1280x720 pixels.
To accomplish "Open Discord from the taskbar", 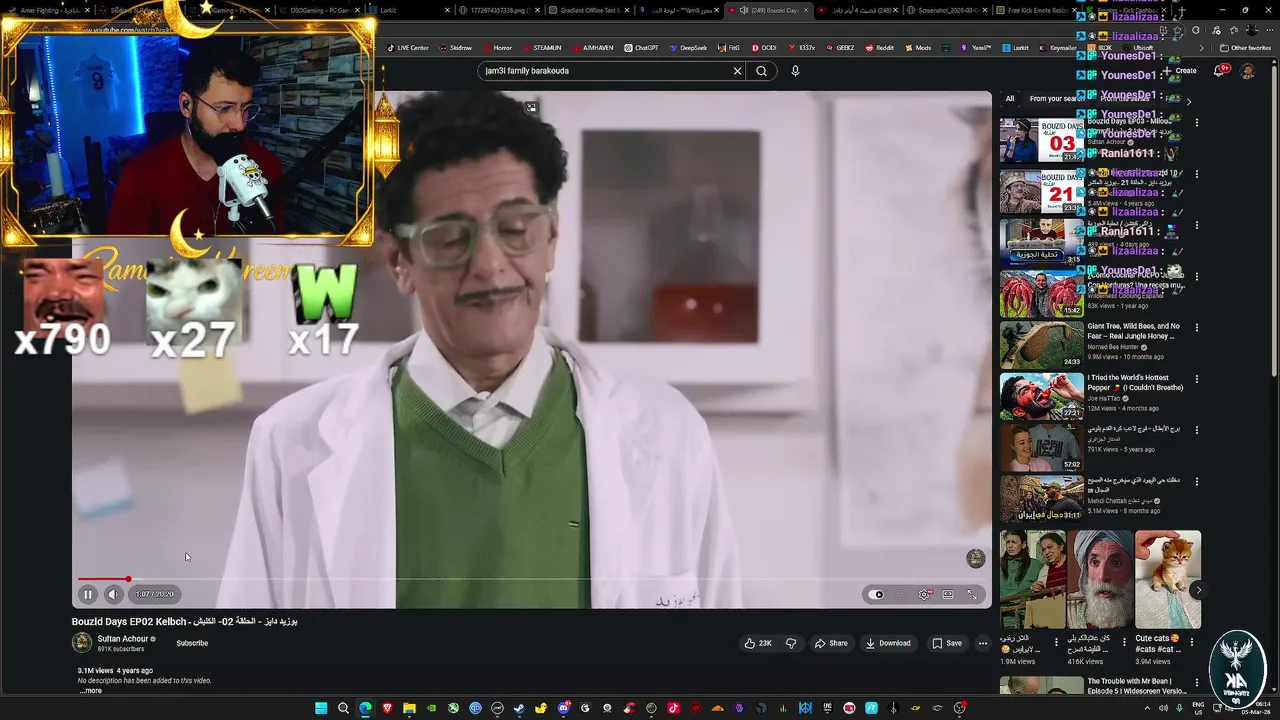I will (563, 708).
